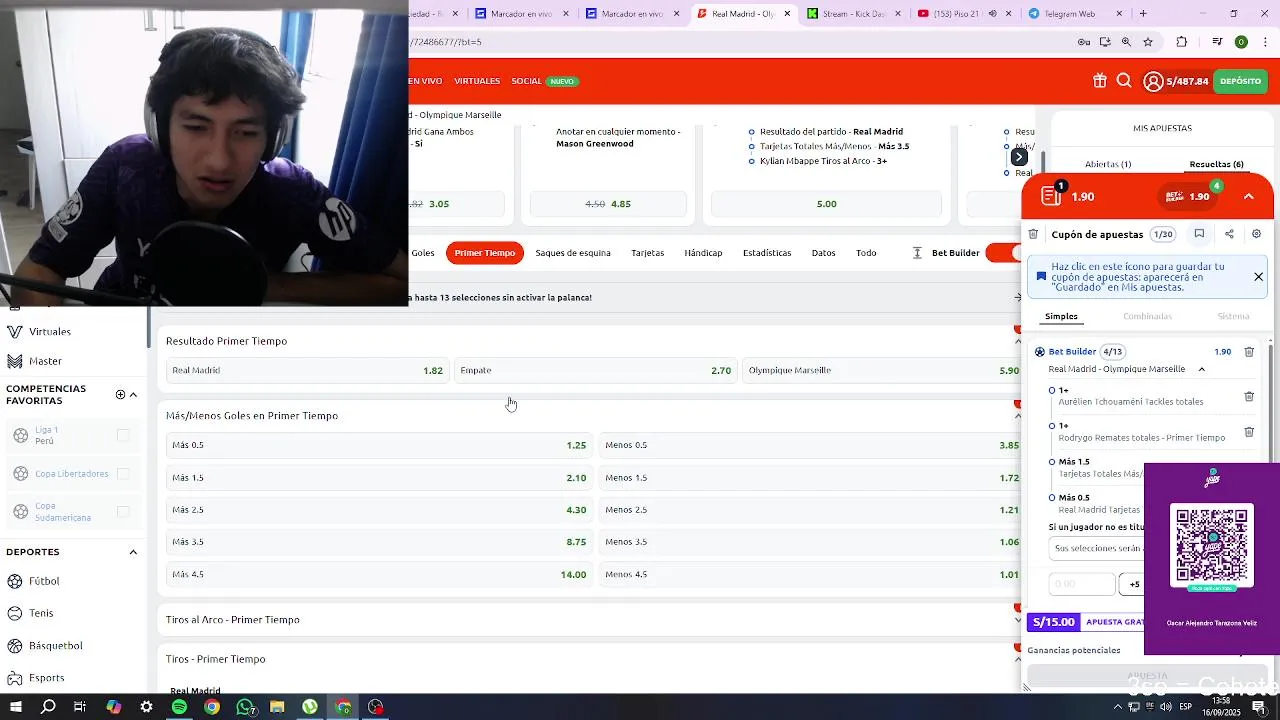Screen dimensions: 1280x720
Task: Pick Mason Greenwood boosted odds 4.85
Action: (608, 204)
